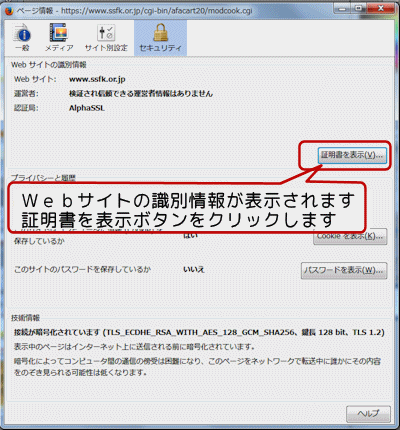Maximize the page info window
400x430 pixels.
point(359,9)
